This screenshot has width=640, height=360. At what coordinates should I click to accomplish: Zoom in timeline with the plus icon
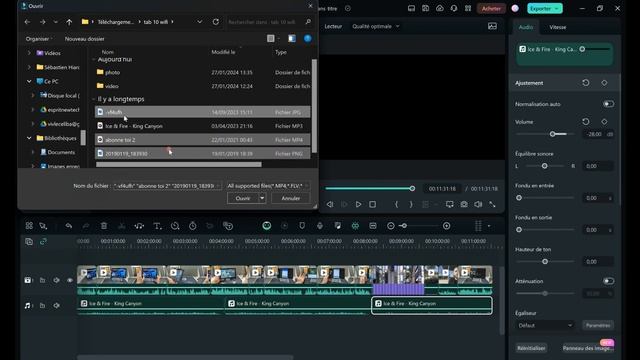447,226
